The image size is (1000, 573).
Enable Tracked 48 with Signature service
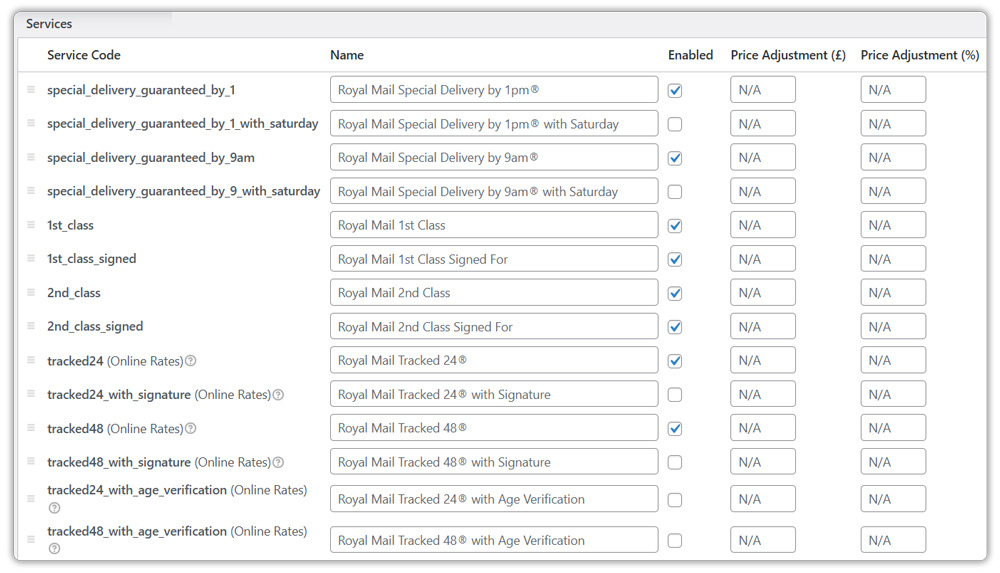coord(675,463)
